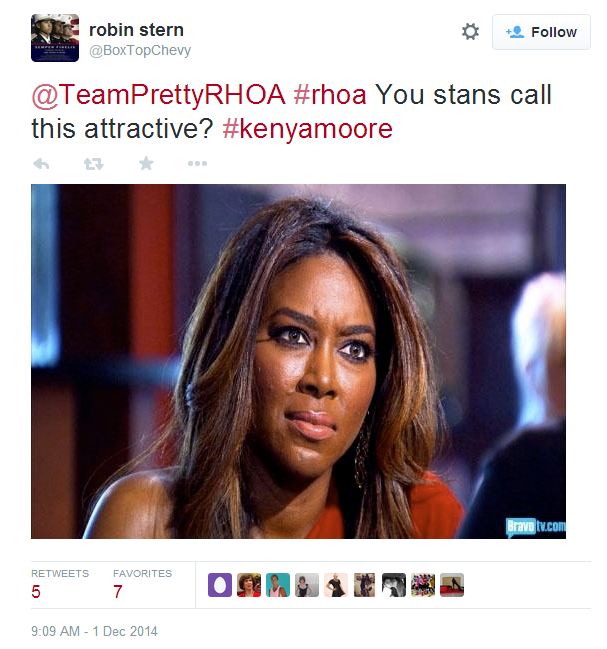
Task: Open the gear settings icon beside Follow
Action: 470,31
